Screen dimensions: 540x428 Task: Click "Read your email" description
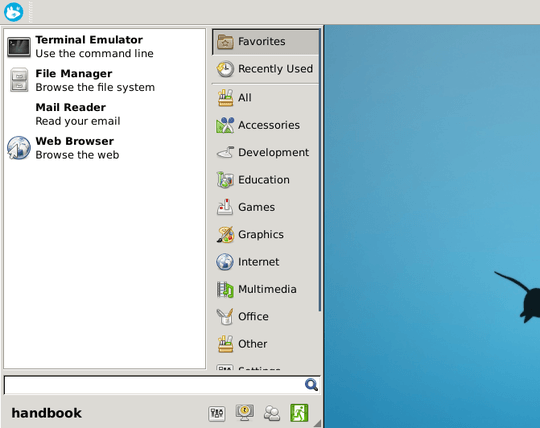(78, 121)
